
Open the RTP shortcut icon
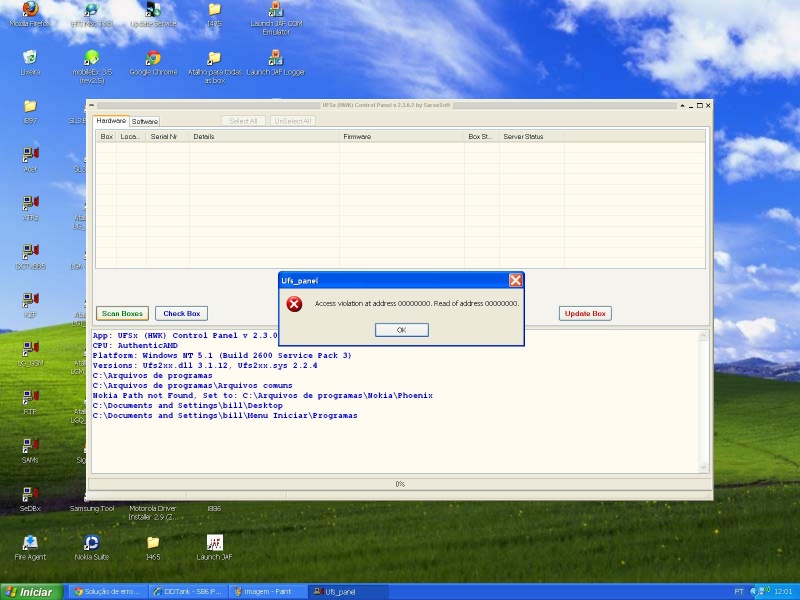coord(30,402)
